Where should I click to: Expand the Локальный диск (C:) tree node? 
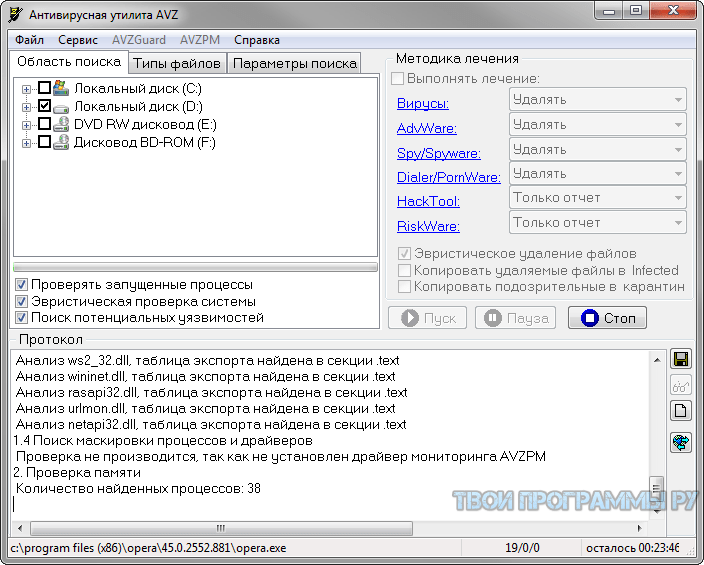click(x=27, y=89)
